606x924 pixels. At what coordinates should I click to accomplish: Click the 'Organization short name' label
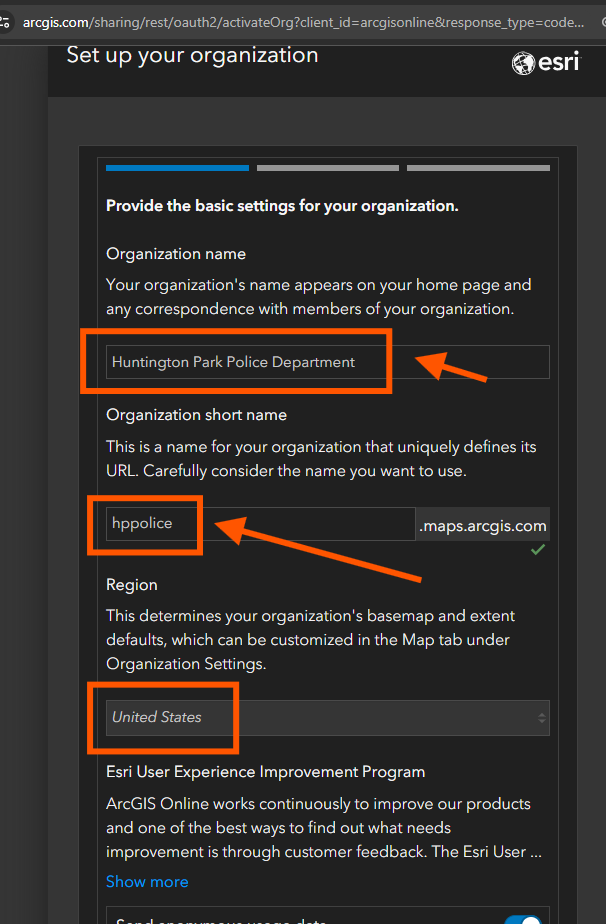tap(196, 415)
